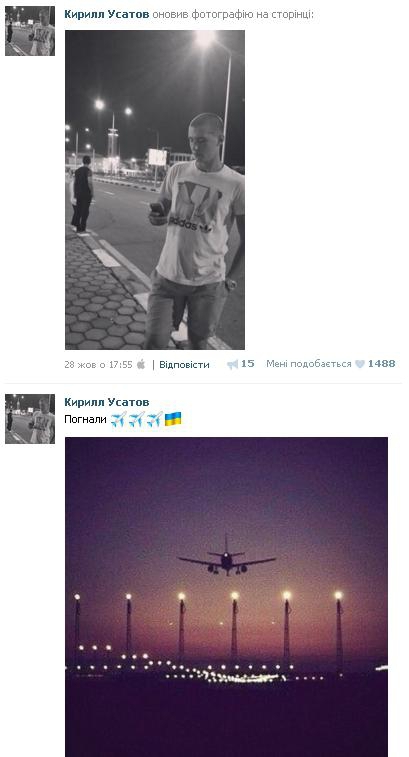Click the Apple device icon beside the timestamp

(141, 364)
